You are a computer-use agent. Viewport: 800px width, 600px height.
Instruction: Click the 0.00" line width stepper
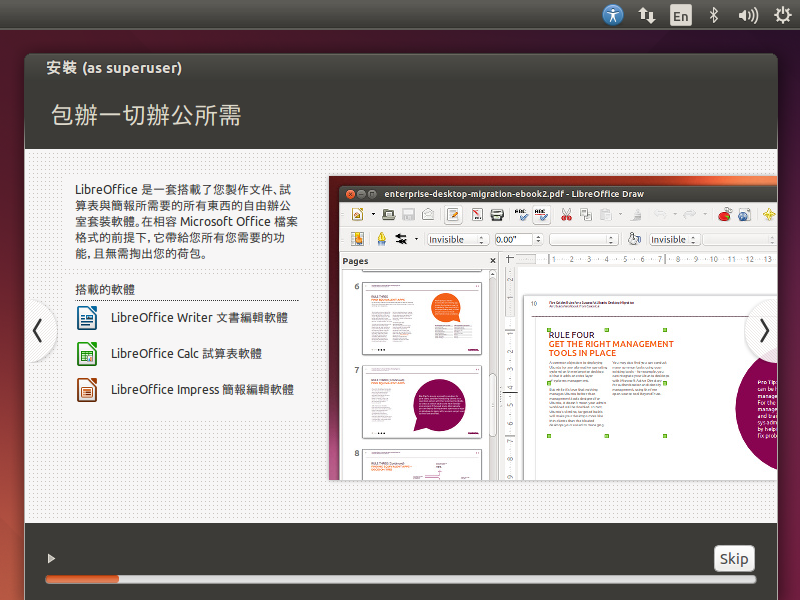[539, 240]
